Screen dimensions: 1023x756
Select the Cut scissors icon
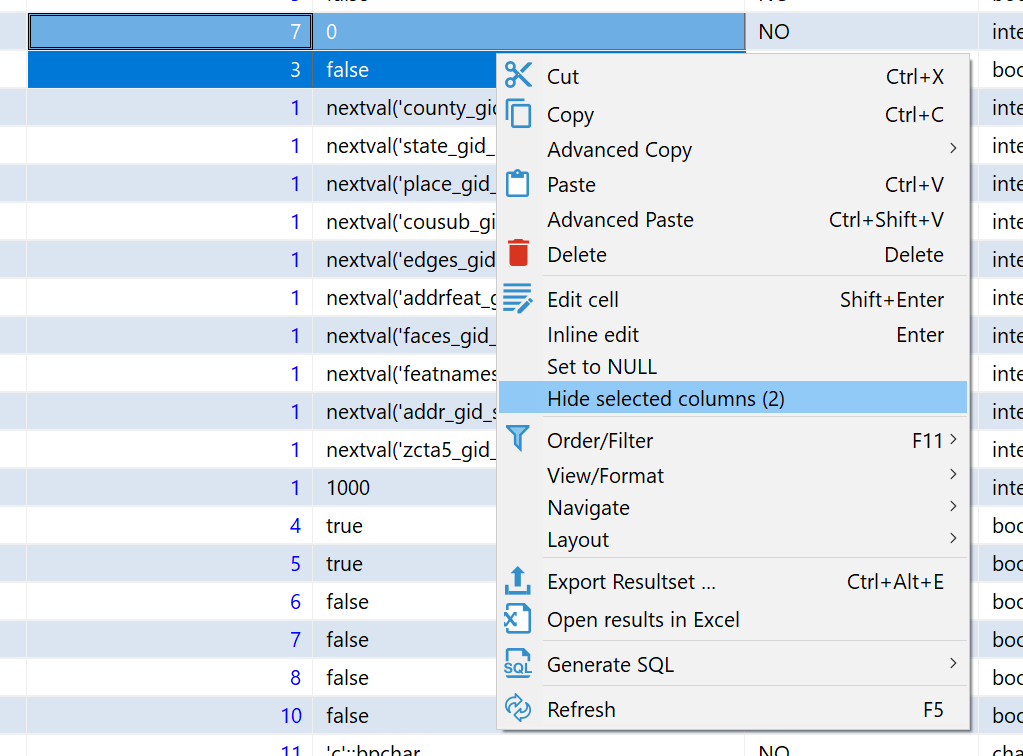coord(518,75)
